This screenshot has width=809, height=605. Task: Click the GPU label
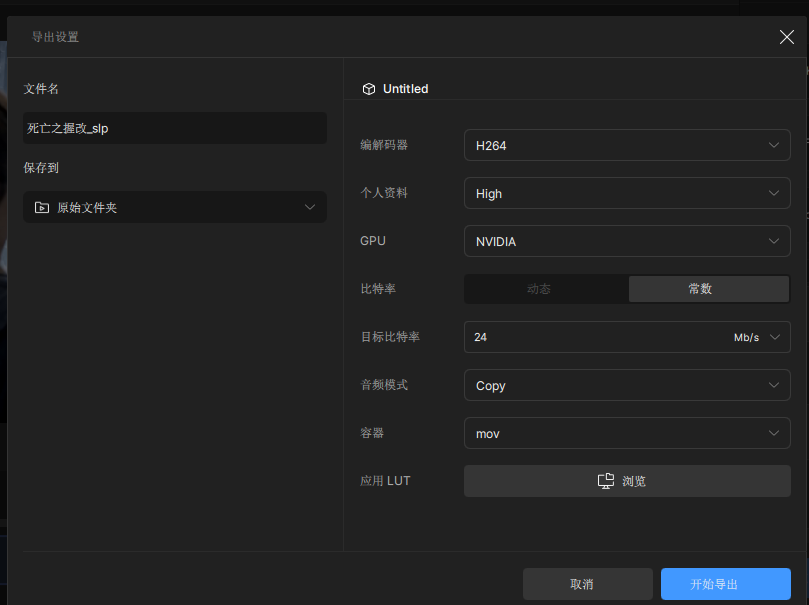pyautogui.click(x=373, y=241)
